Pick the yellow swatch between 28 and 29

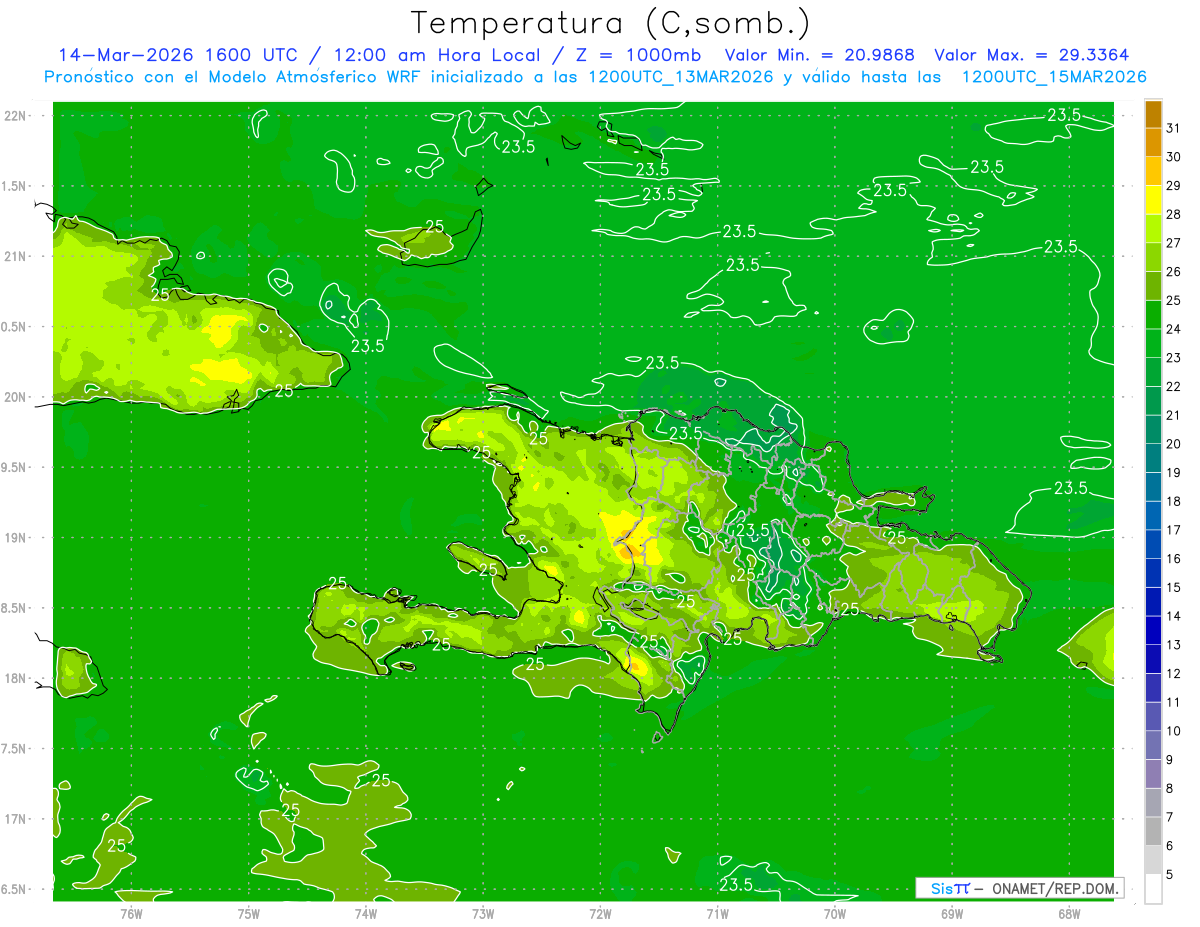1153,200
